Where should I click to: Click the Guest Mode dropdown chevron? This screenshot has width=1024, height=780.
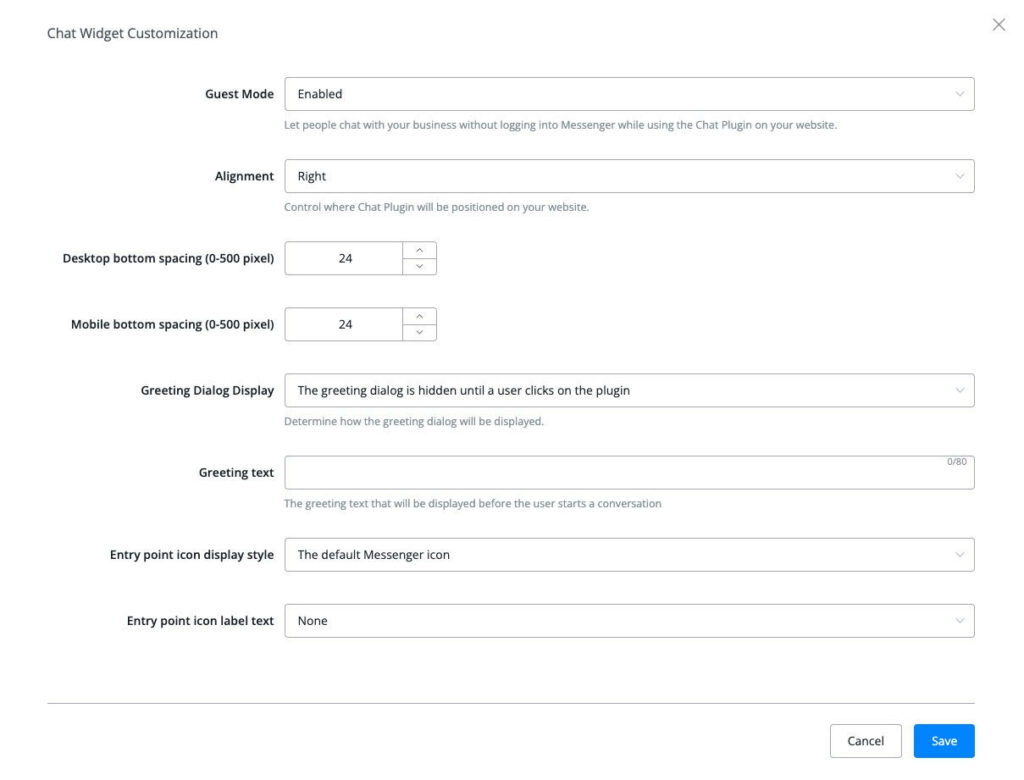(960, 94)
